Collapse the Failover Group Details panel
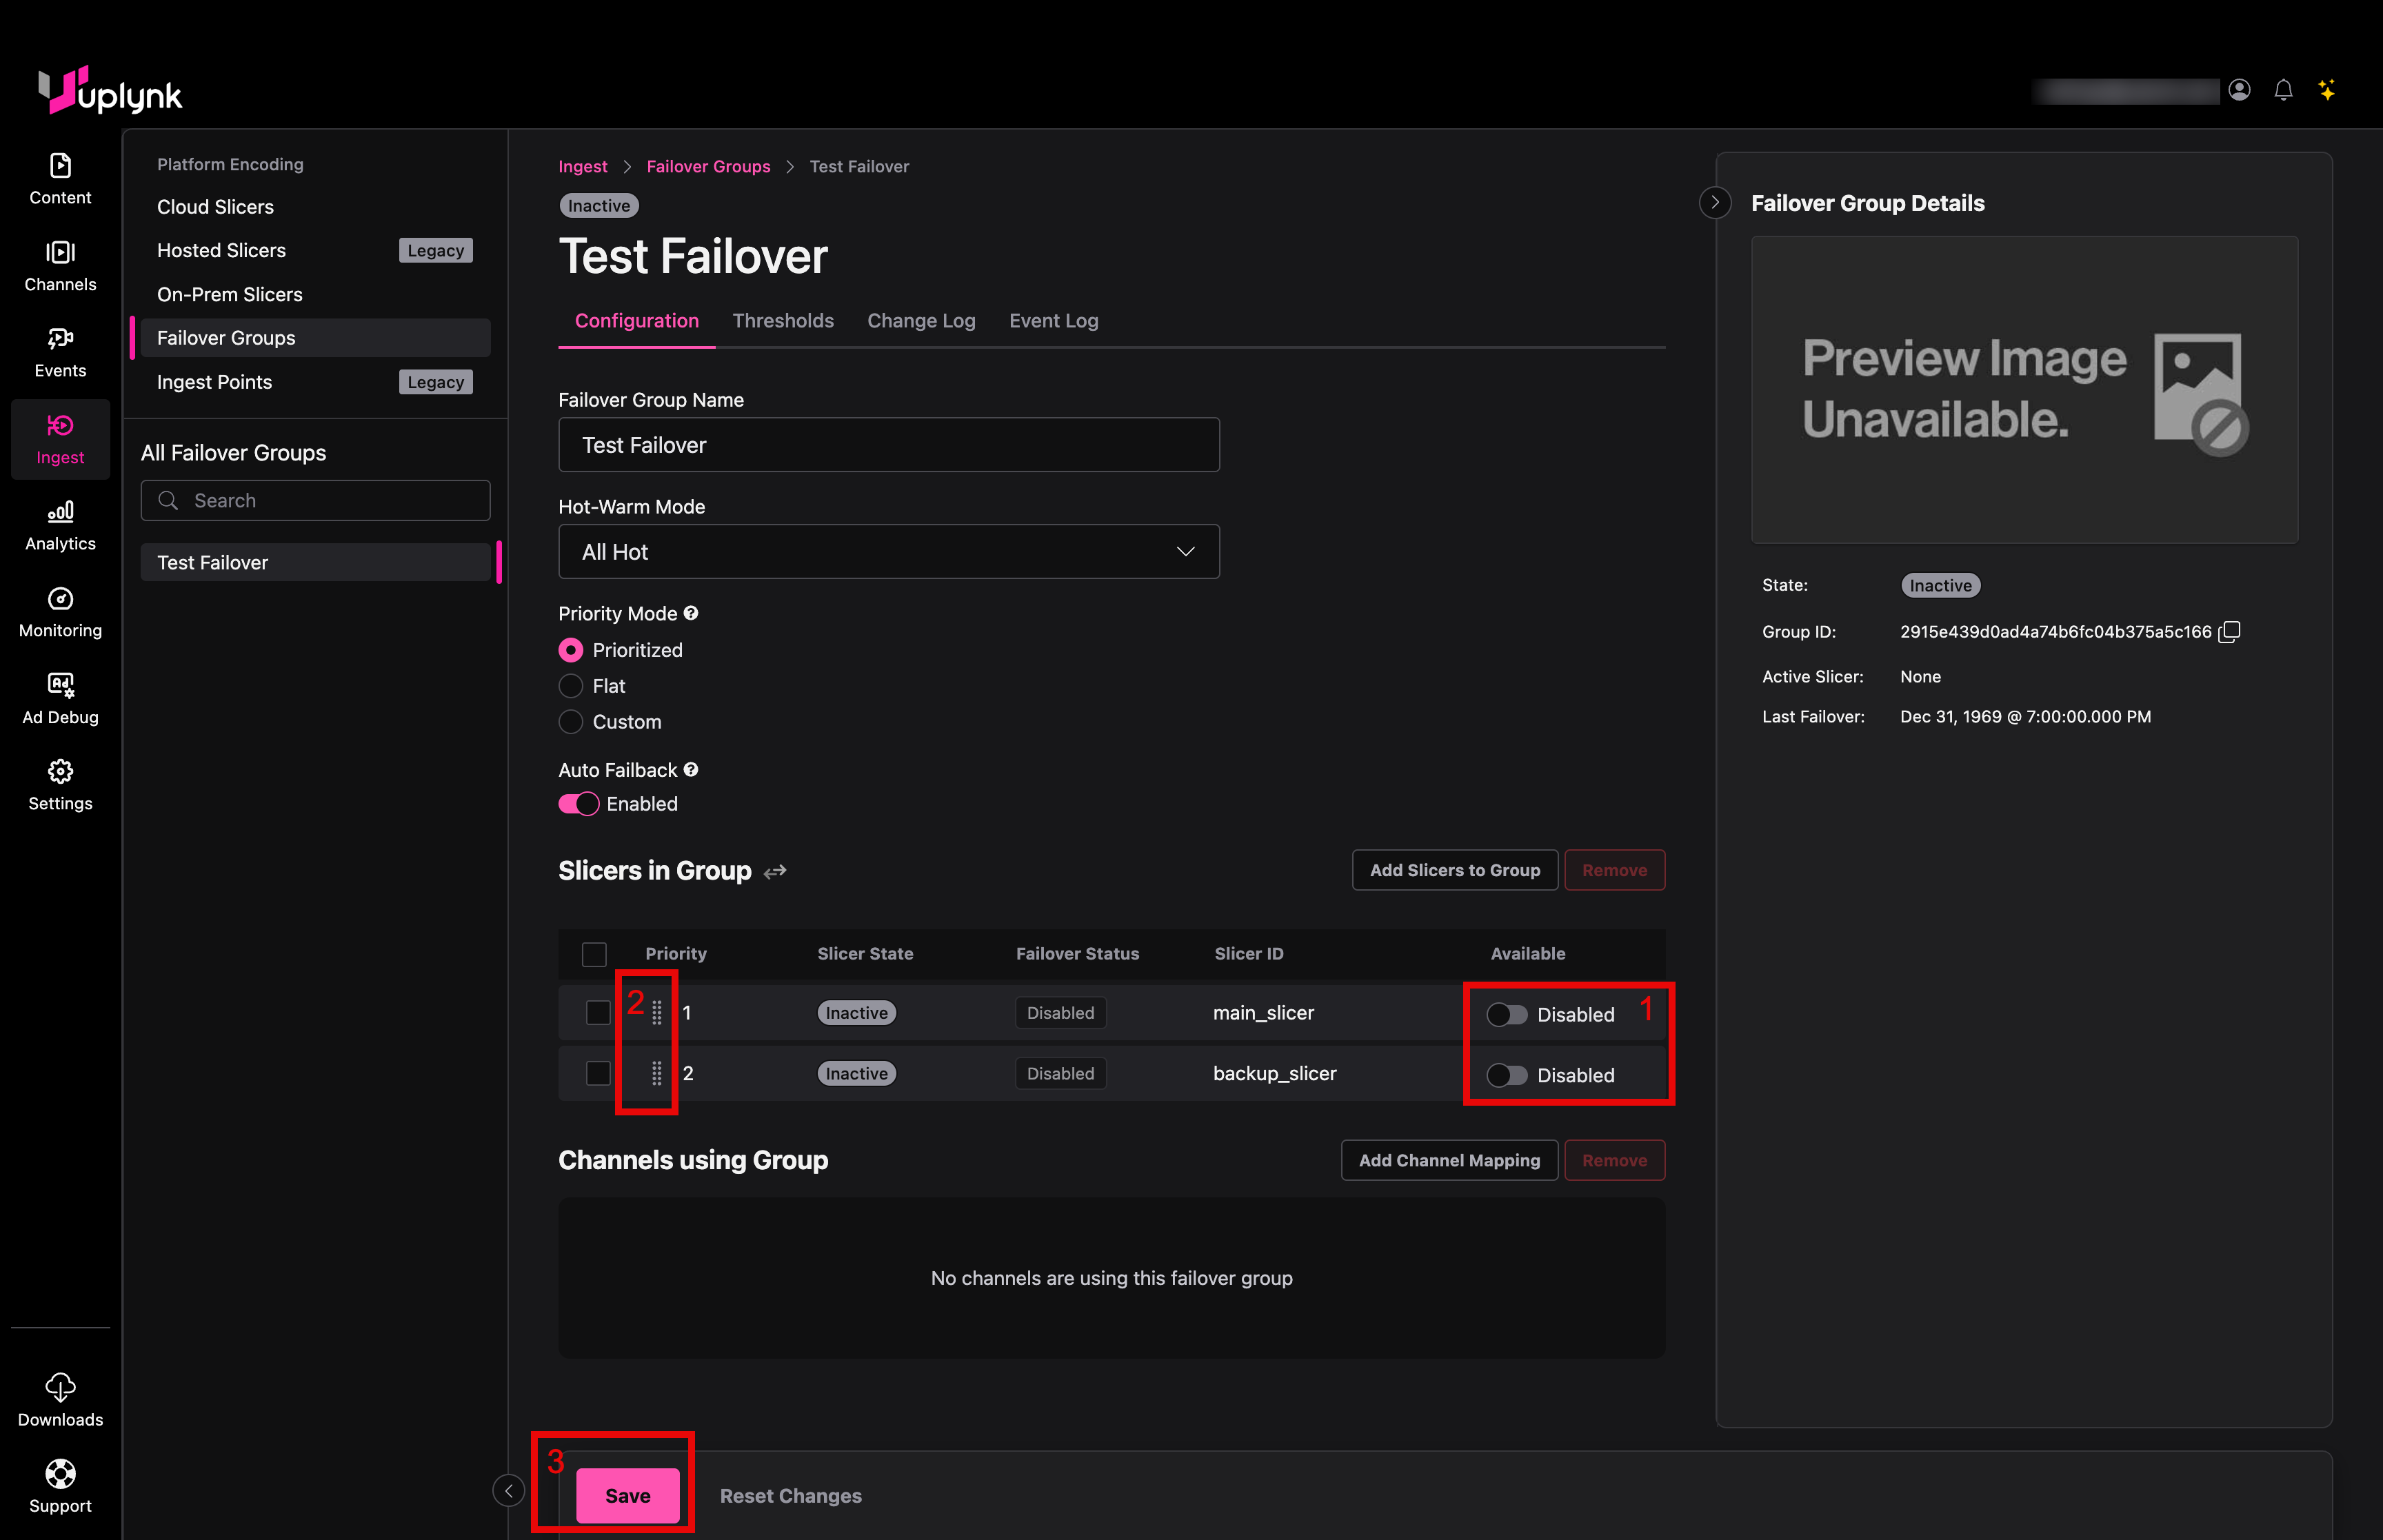2383x1540 pixels. click(x=1715, y=203)
